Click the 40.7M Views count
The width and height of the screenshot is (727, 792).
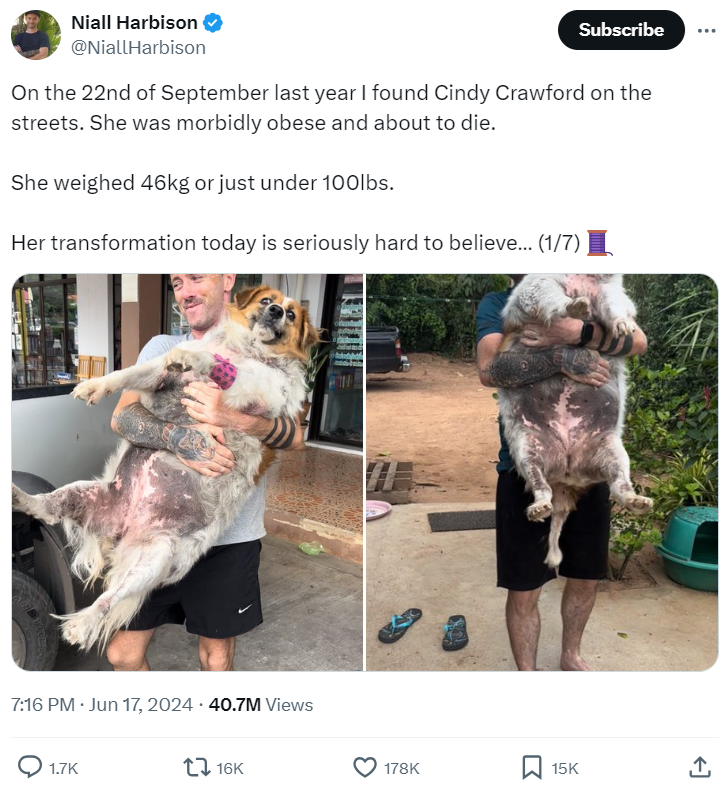click(x=261, y=704)
